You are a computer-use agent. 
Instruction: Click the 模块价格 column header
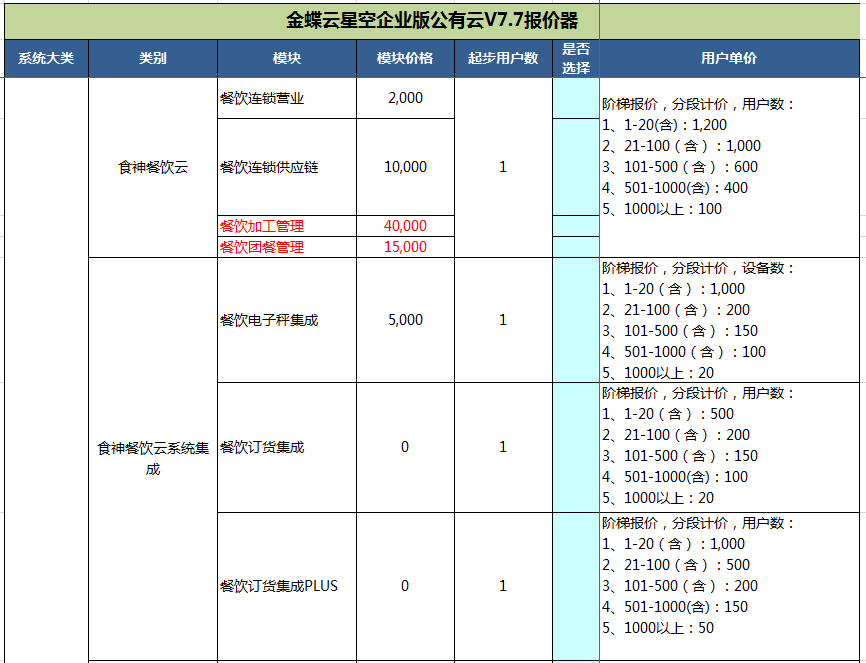(x=405, y=59)
